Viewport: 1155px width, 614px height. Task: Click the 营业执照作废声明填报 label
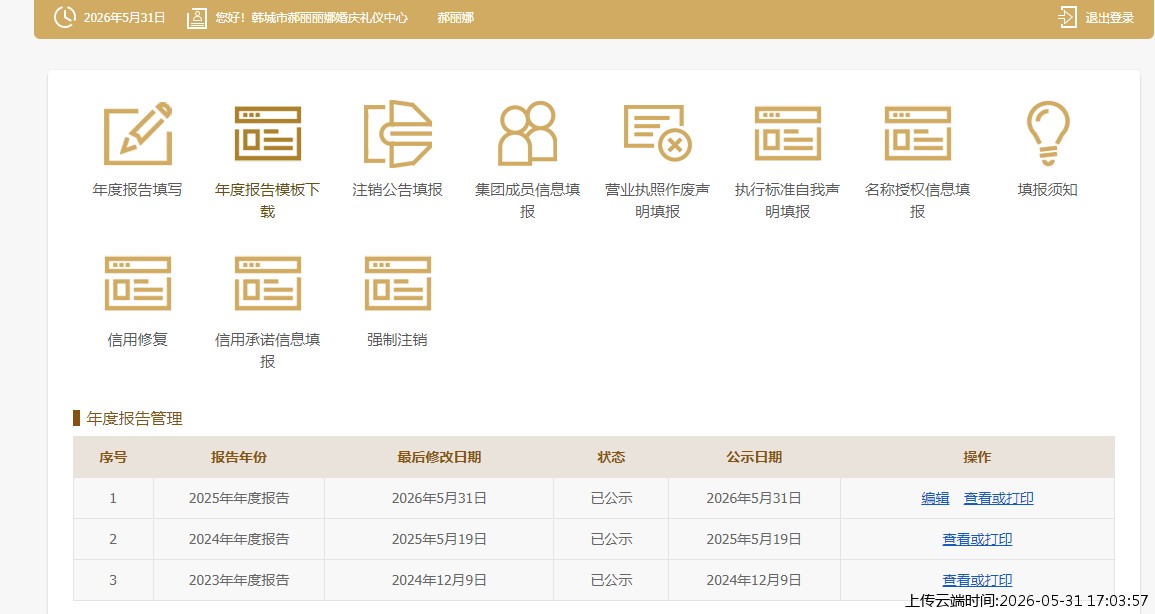pos(658,200)
